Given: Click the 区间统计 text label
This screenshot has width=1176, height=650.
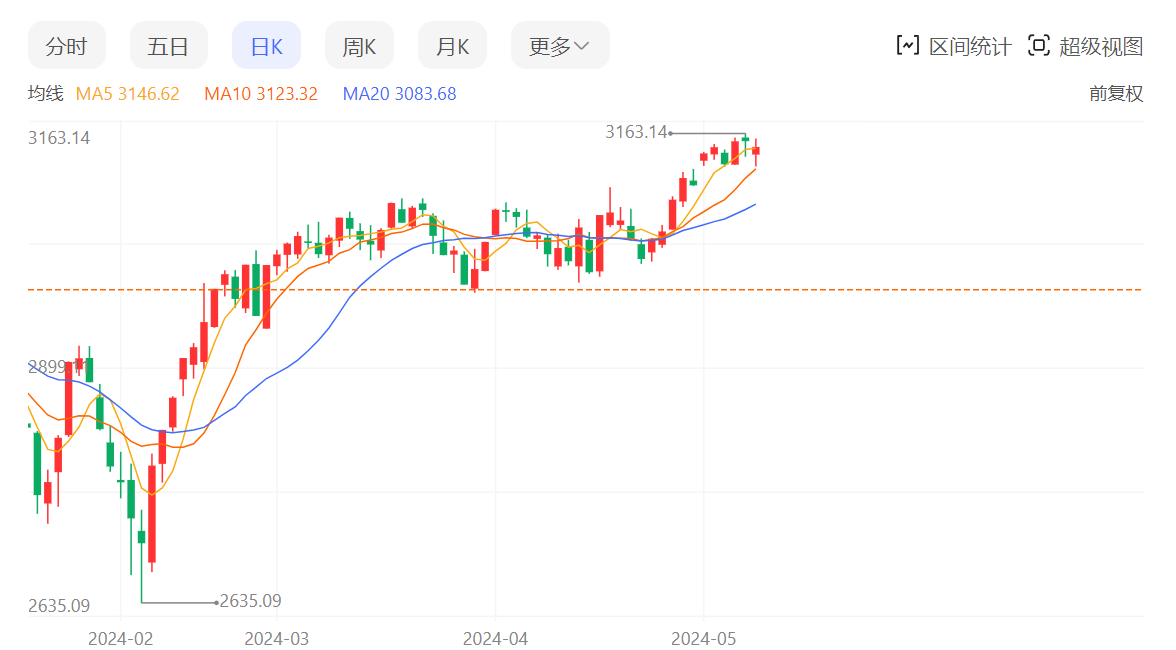Looking at the screenshot, I should (x=970, y=46).
